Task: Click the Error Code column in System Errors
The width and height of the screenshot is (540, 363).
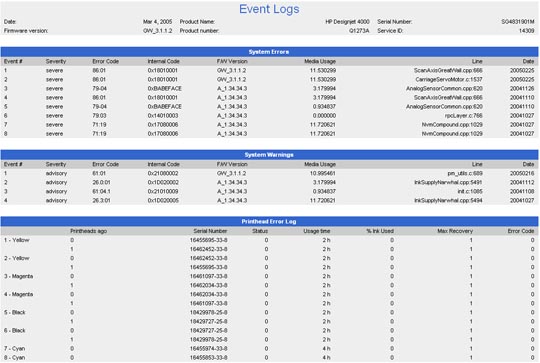Action: (x=105, y=61)
